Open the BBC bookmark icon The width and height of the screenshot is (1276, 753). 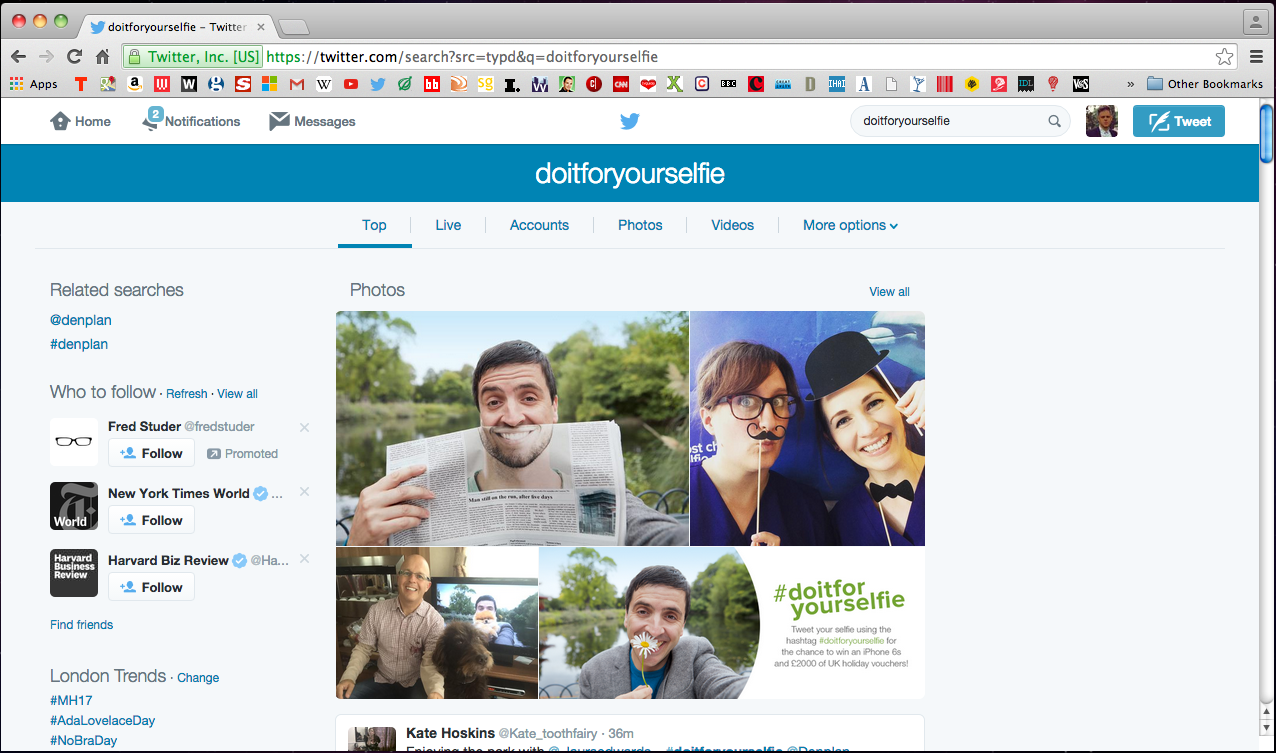coord(729,84)
